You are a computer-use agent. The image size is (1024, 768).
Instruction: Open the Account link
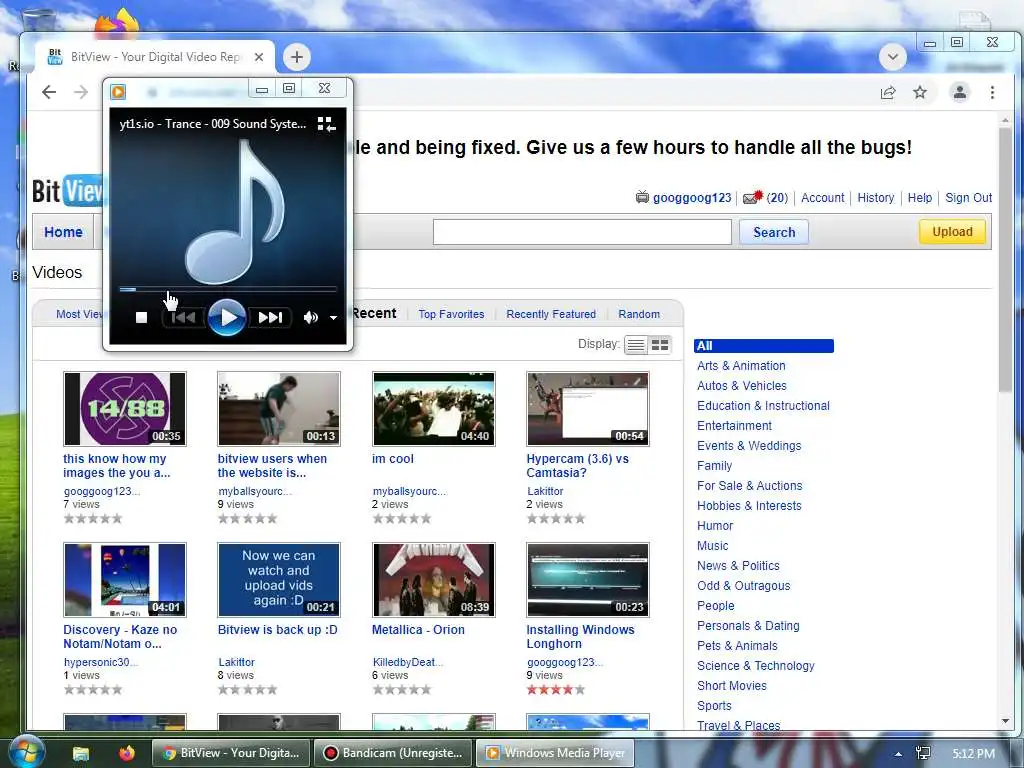coord(822,198)
